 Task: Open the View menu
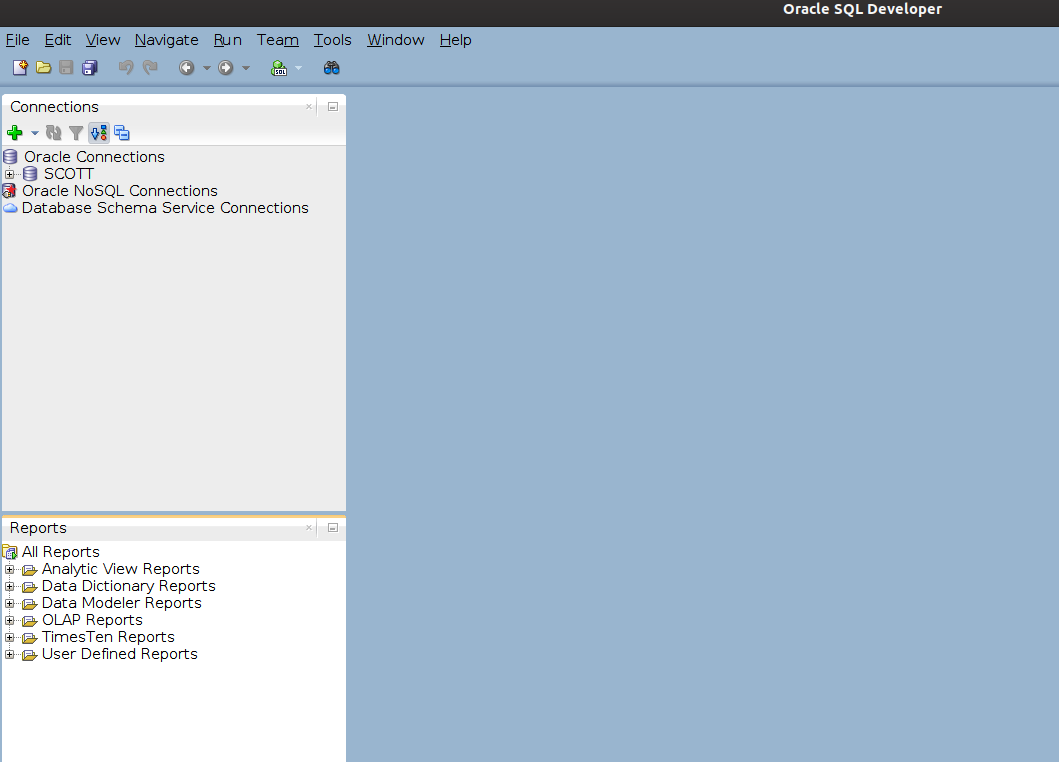click(x=103, y=40)
